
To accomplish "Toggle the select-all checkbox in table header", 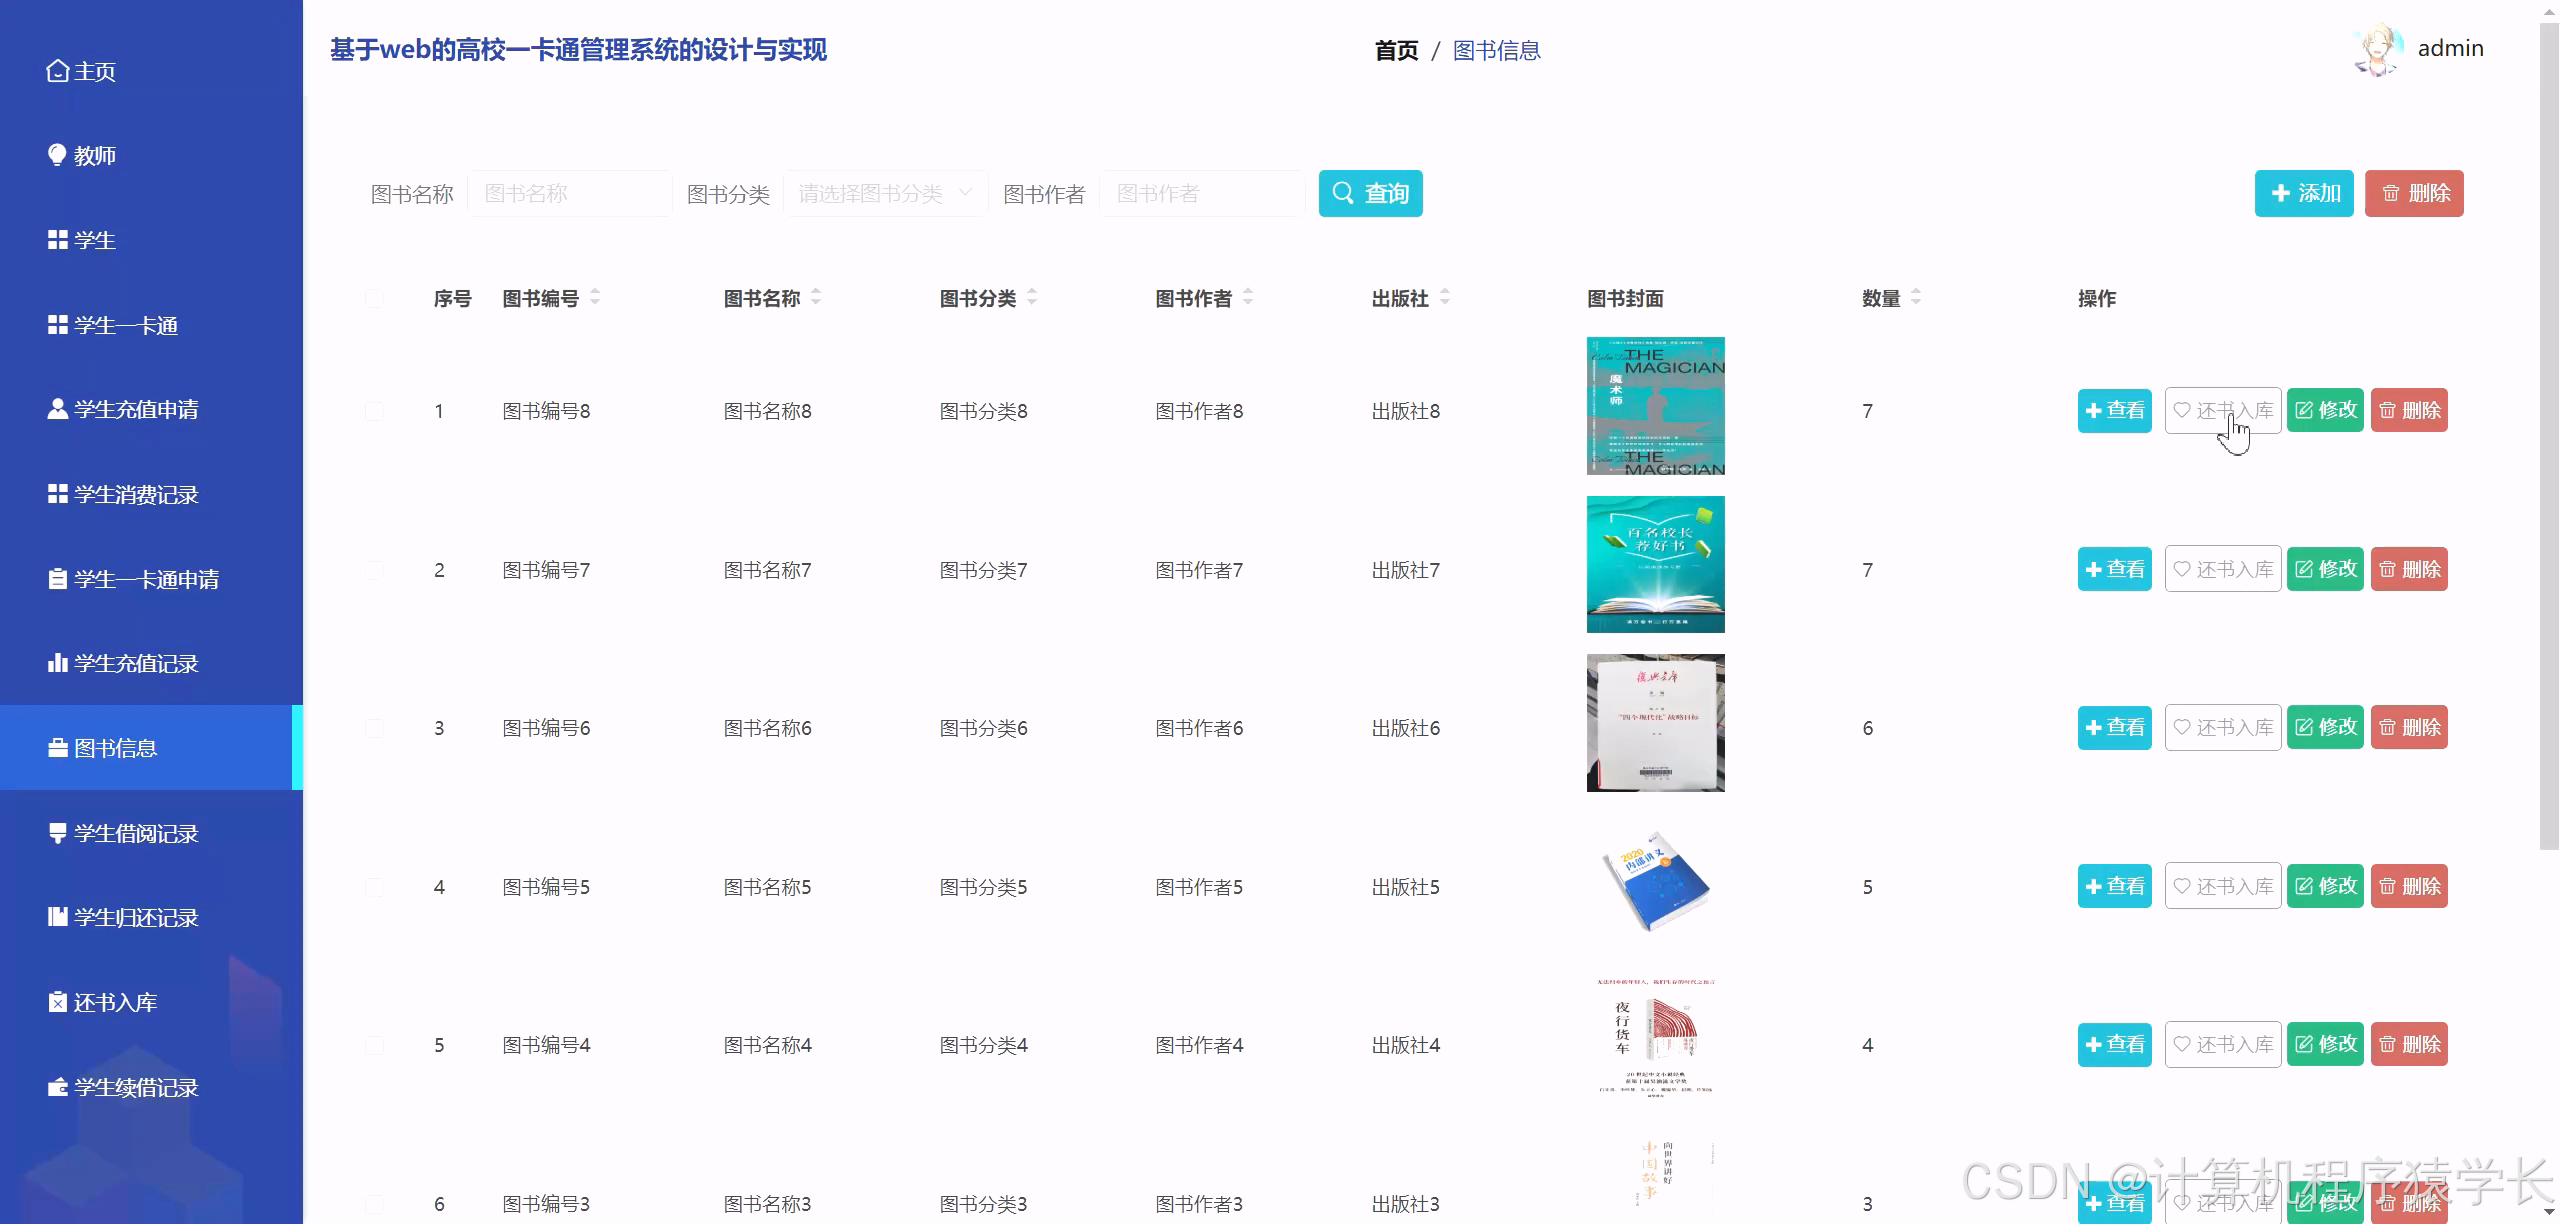I will (x=375, y=298).
